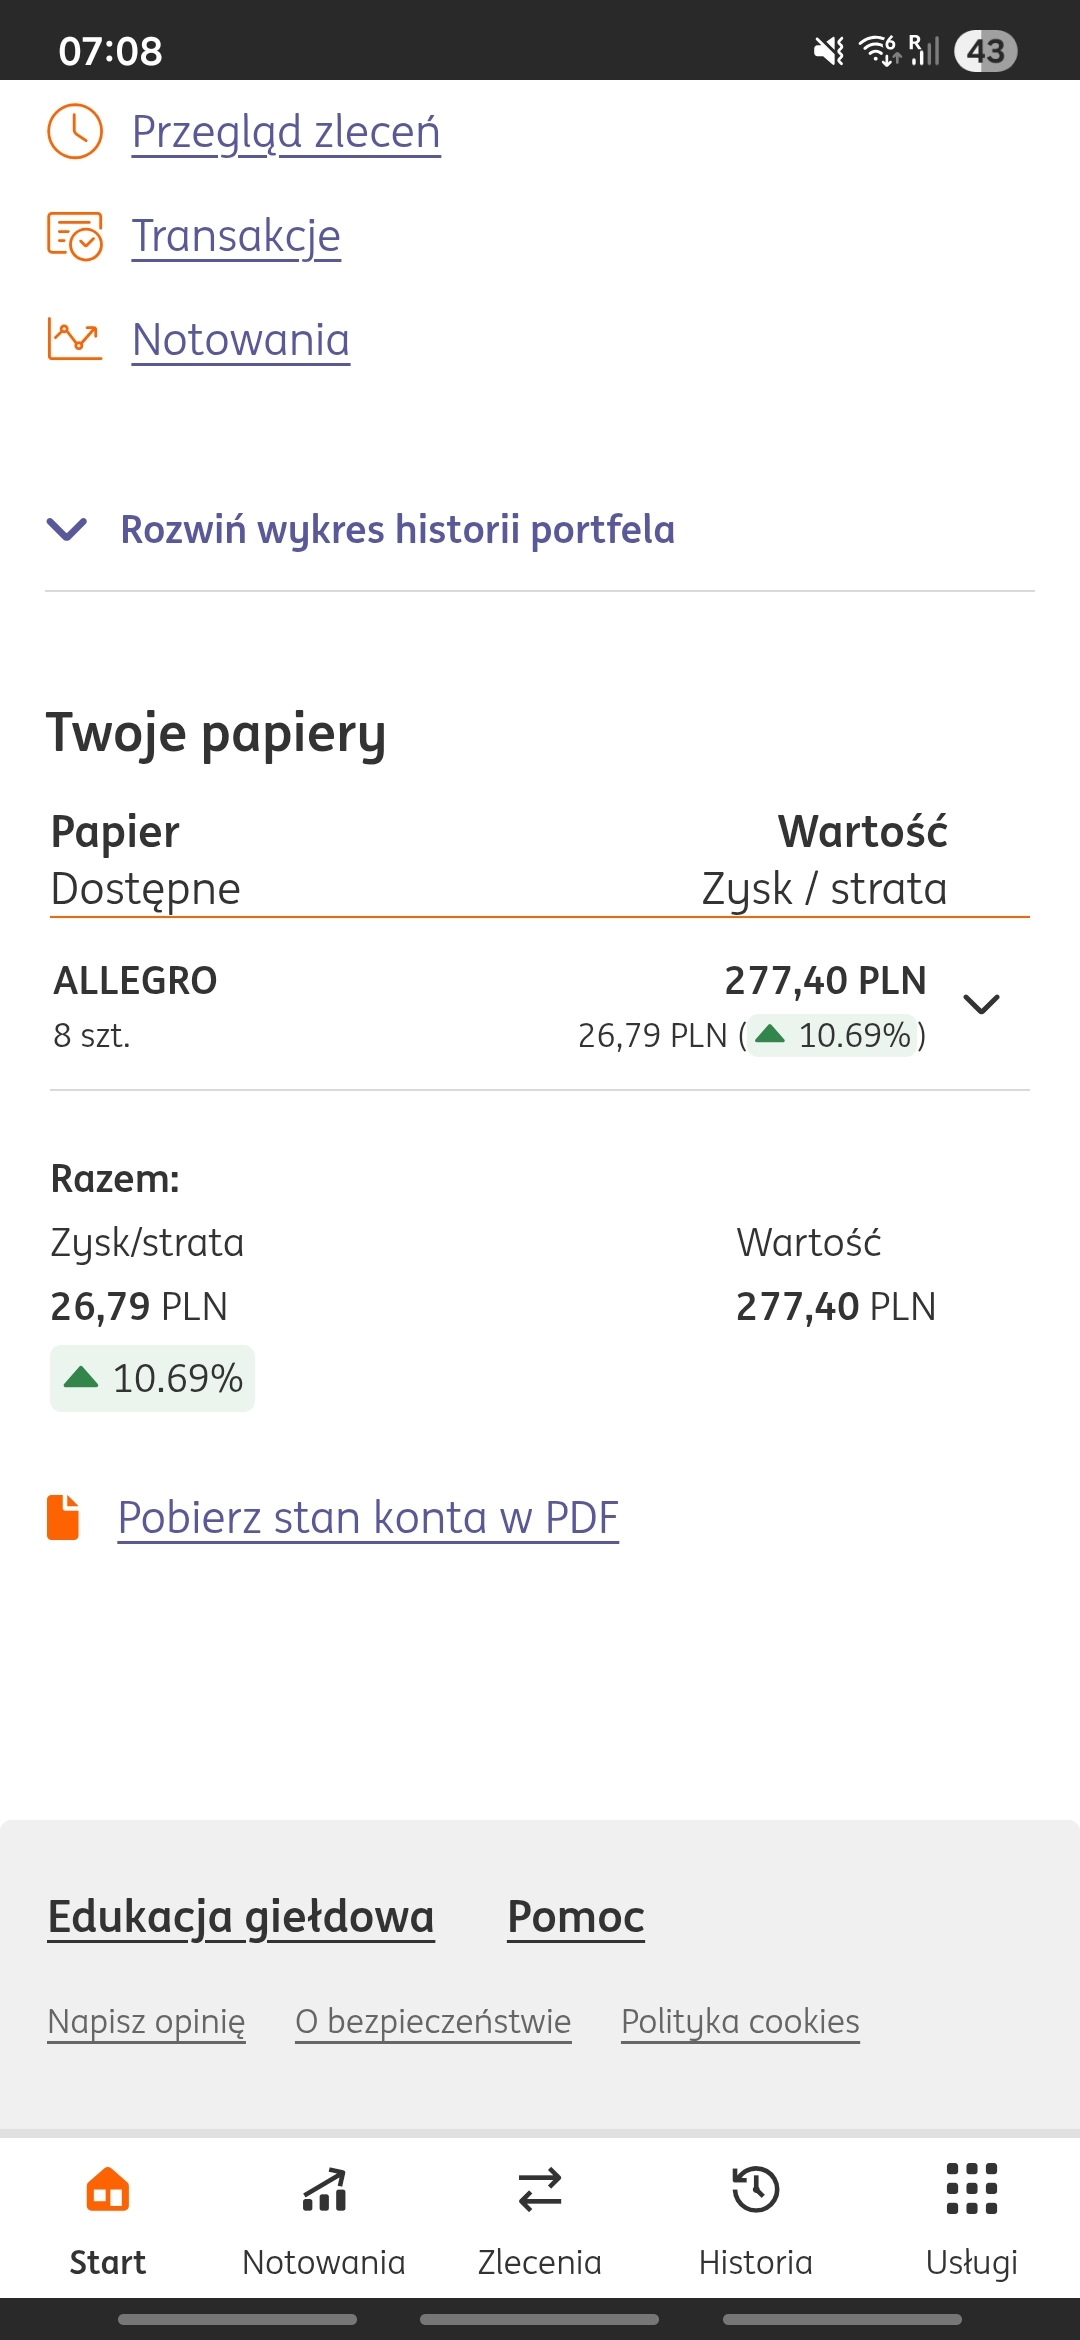This screenshot has width=1080, height=2340.
Task: Open Edukacja giełdowa link
Action: [241, 1916]
